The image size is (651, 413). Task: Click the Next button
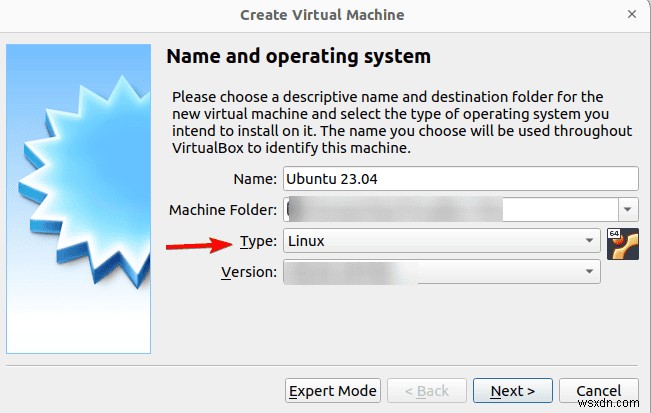click(513, 391)
